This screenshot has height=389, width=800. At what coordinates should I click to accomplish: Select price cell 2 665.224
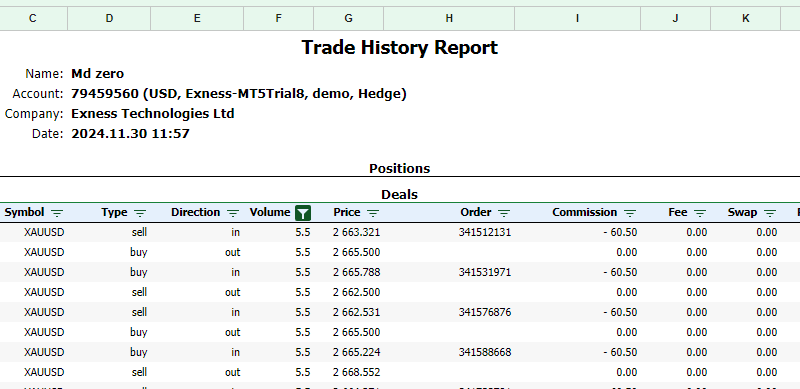357,352
